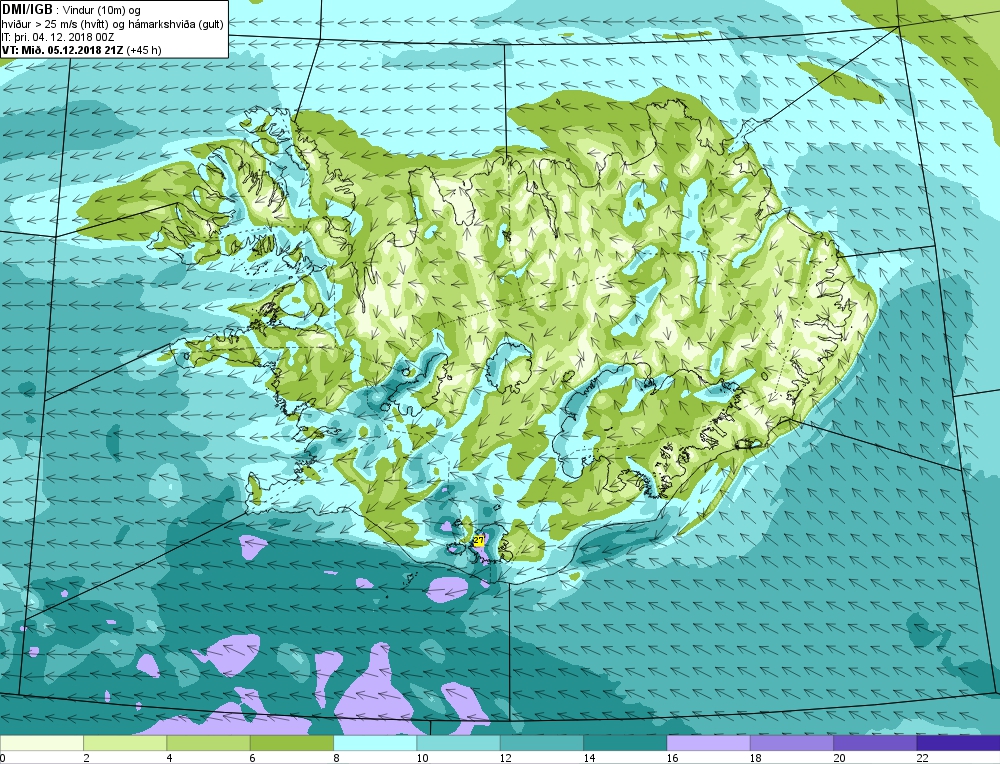Image resolution: width=1000 pixels, height=764 pixels.
Task: Select the medium purple 18–20 m/s legend swatch
Action: click(x=791, y=743)
